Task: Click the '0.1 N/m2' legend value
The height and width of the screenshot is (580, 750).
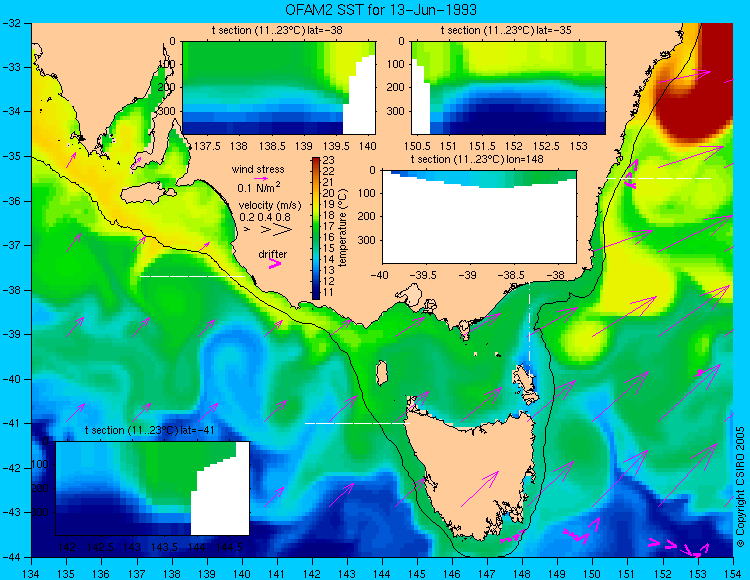Action: (x=259, y=187)
